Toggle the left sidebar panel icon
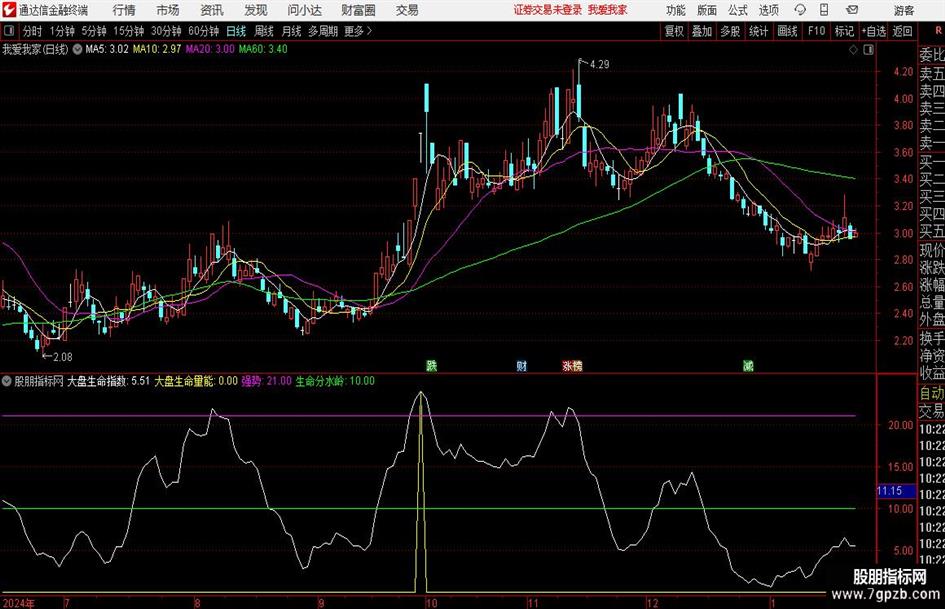Viewport: 945px width, 609px height. click(9, 31)
